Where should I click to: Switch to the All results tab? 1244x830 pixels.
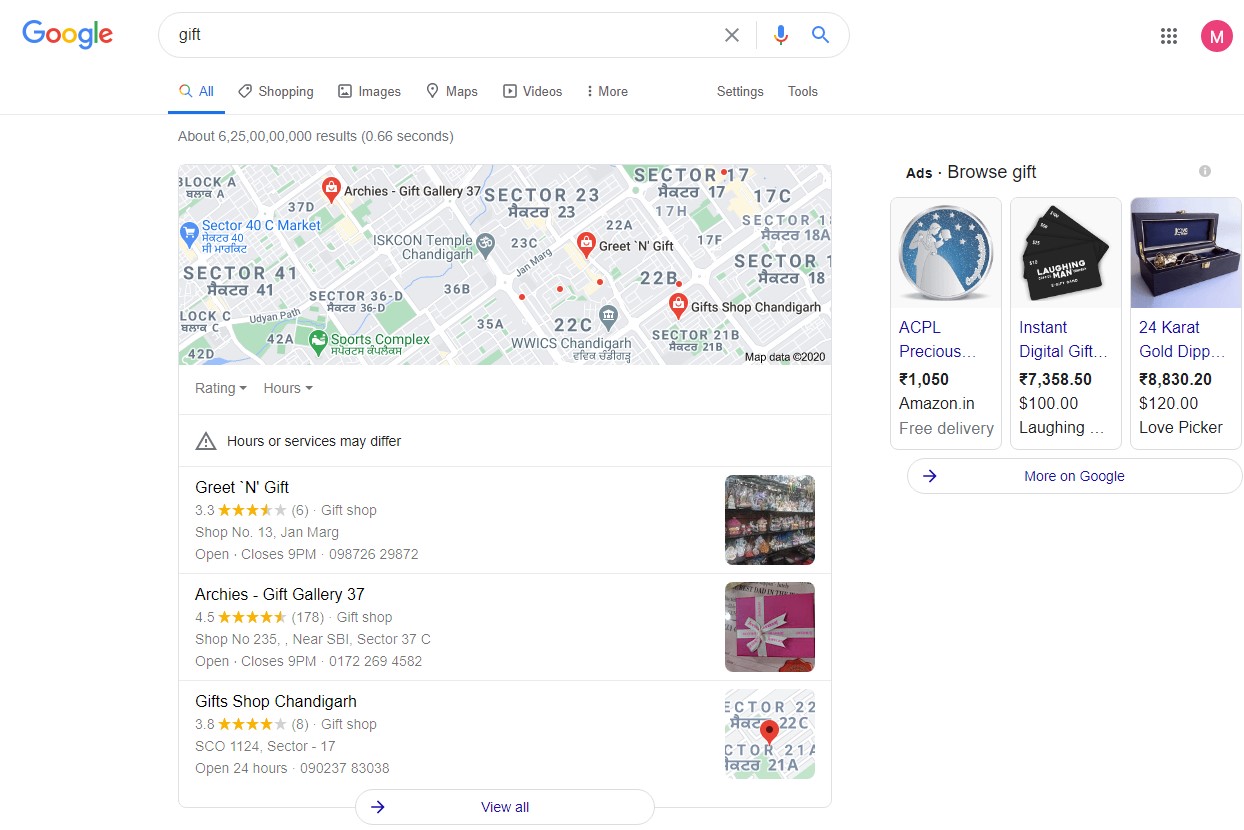[196, 91]
